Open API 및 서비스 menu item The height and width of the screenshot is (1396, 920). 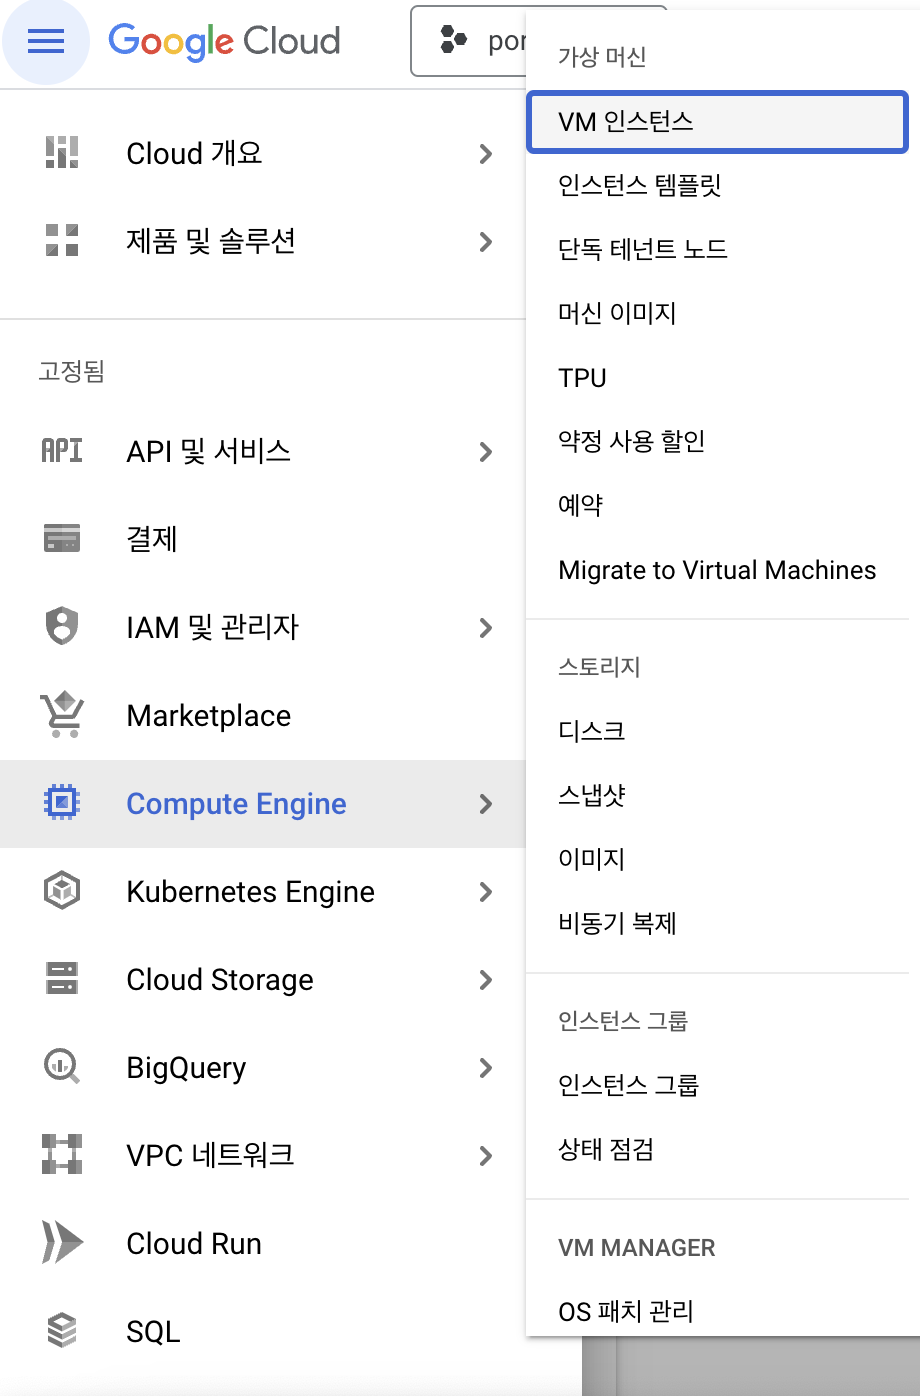point(262,452)
